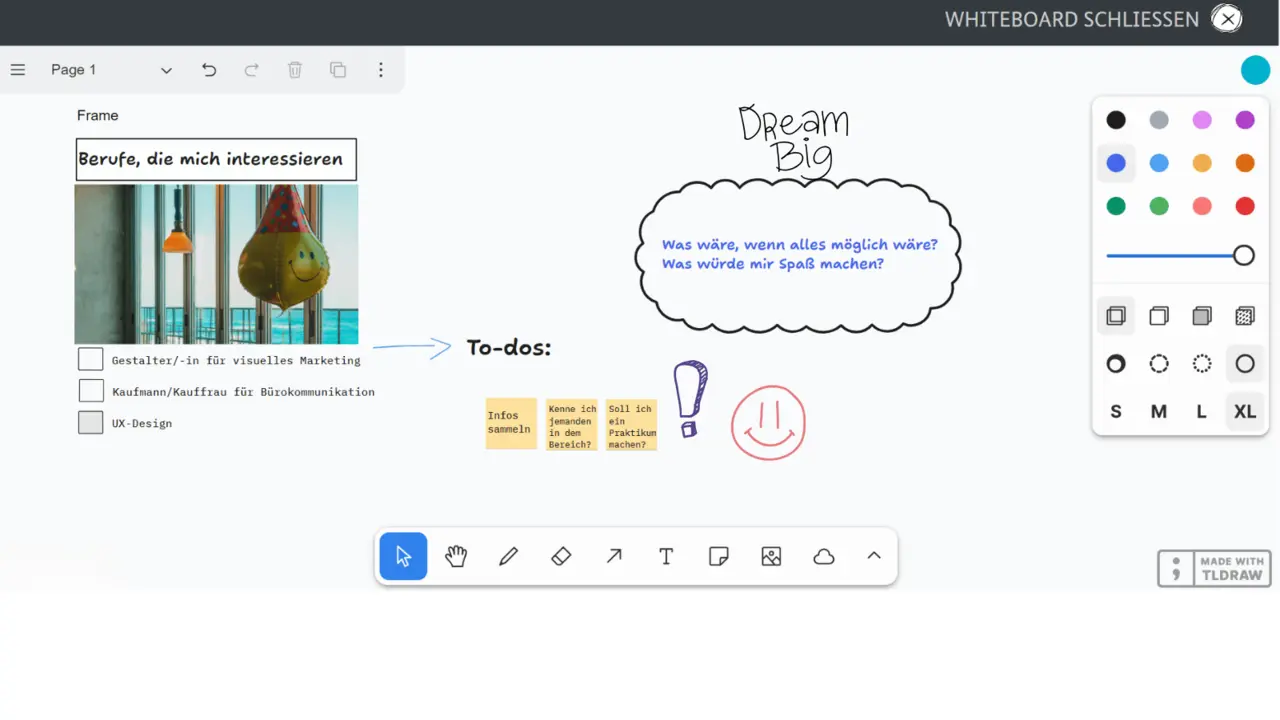
Task: Set size to L
Action: 1202,412
